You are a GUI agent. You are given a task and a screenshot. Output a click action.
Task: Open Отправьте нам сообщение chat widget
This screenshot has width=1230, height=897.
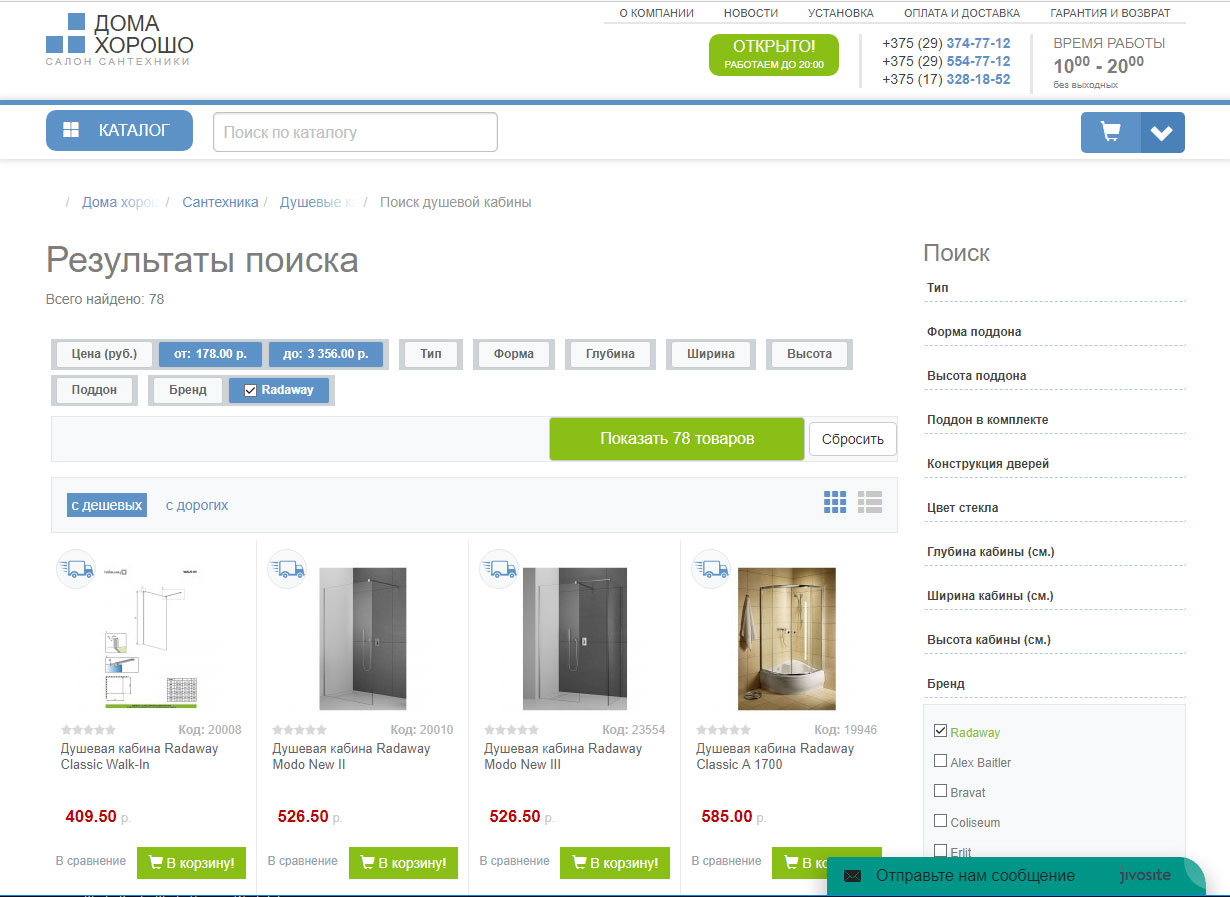pyautogui.click(x=1015, y=876)
